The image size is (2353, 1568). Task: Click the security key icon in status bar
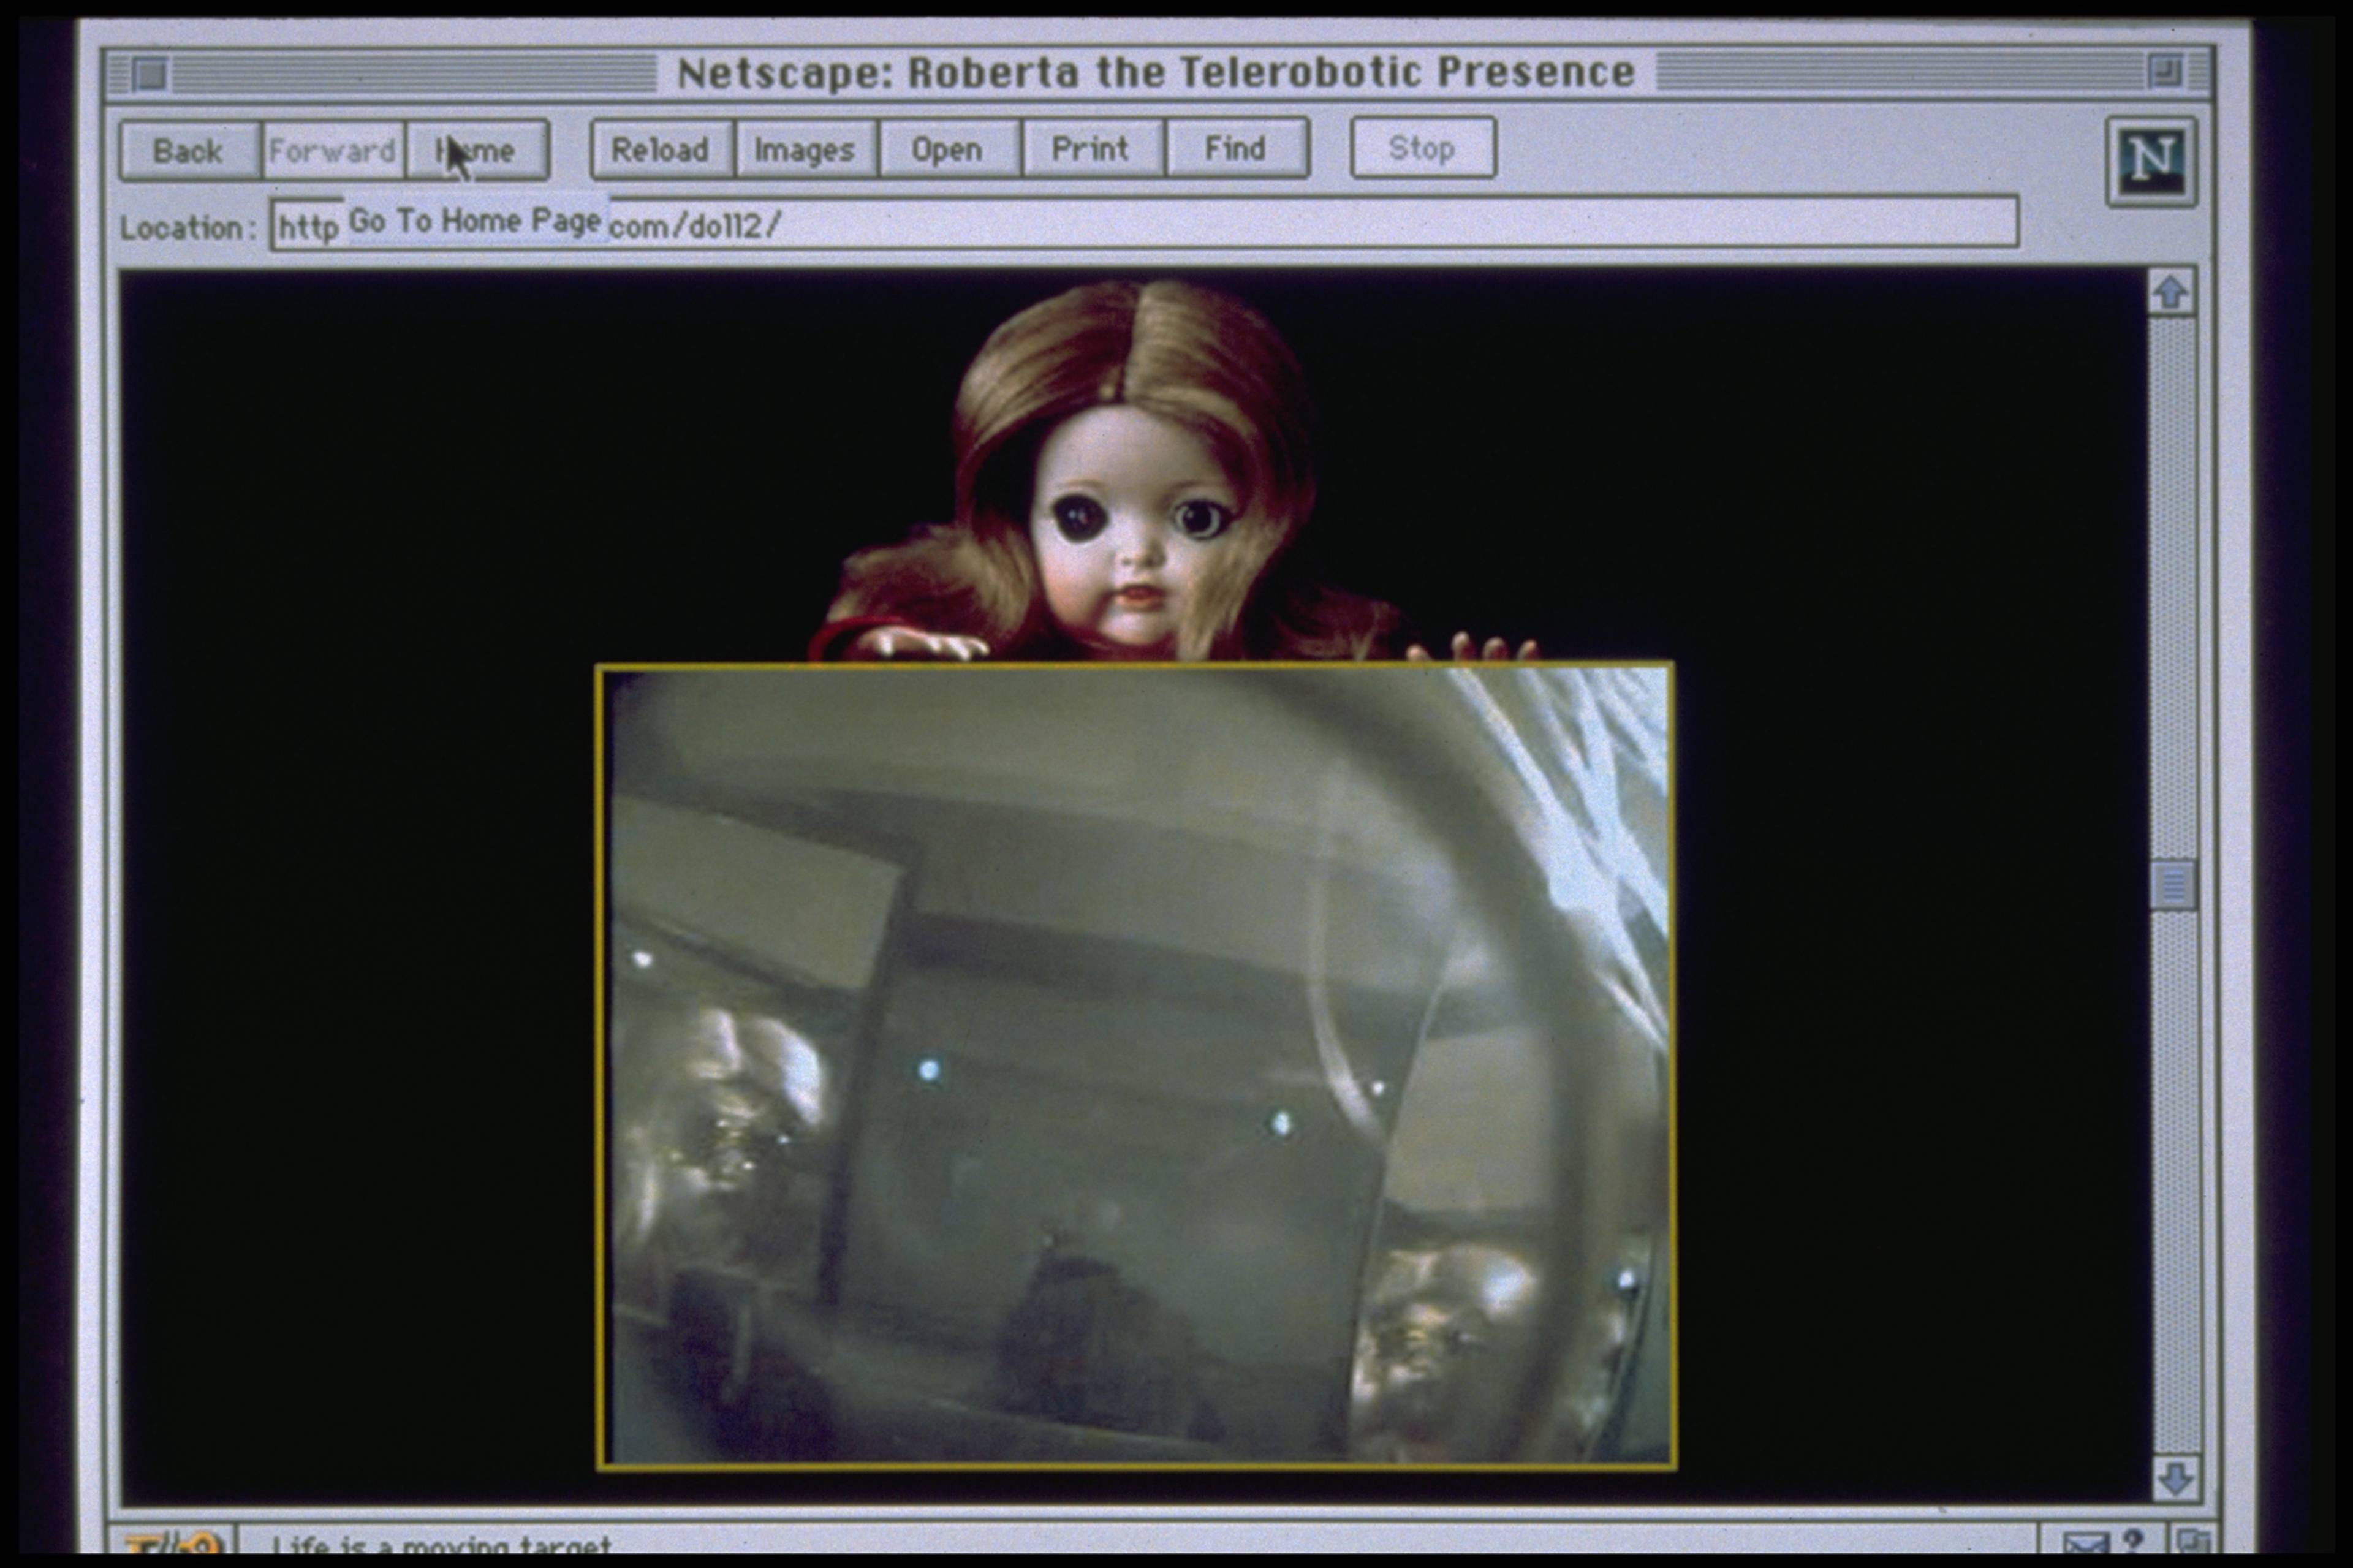tap(172, 1543)
